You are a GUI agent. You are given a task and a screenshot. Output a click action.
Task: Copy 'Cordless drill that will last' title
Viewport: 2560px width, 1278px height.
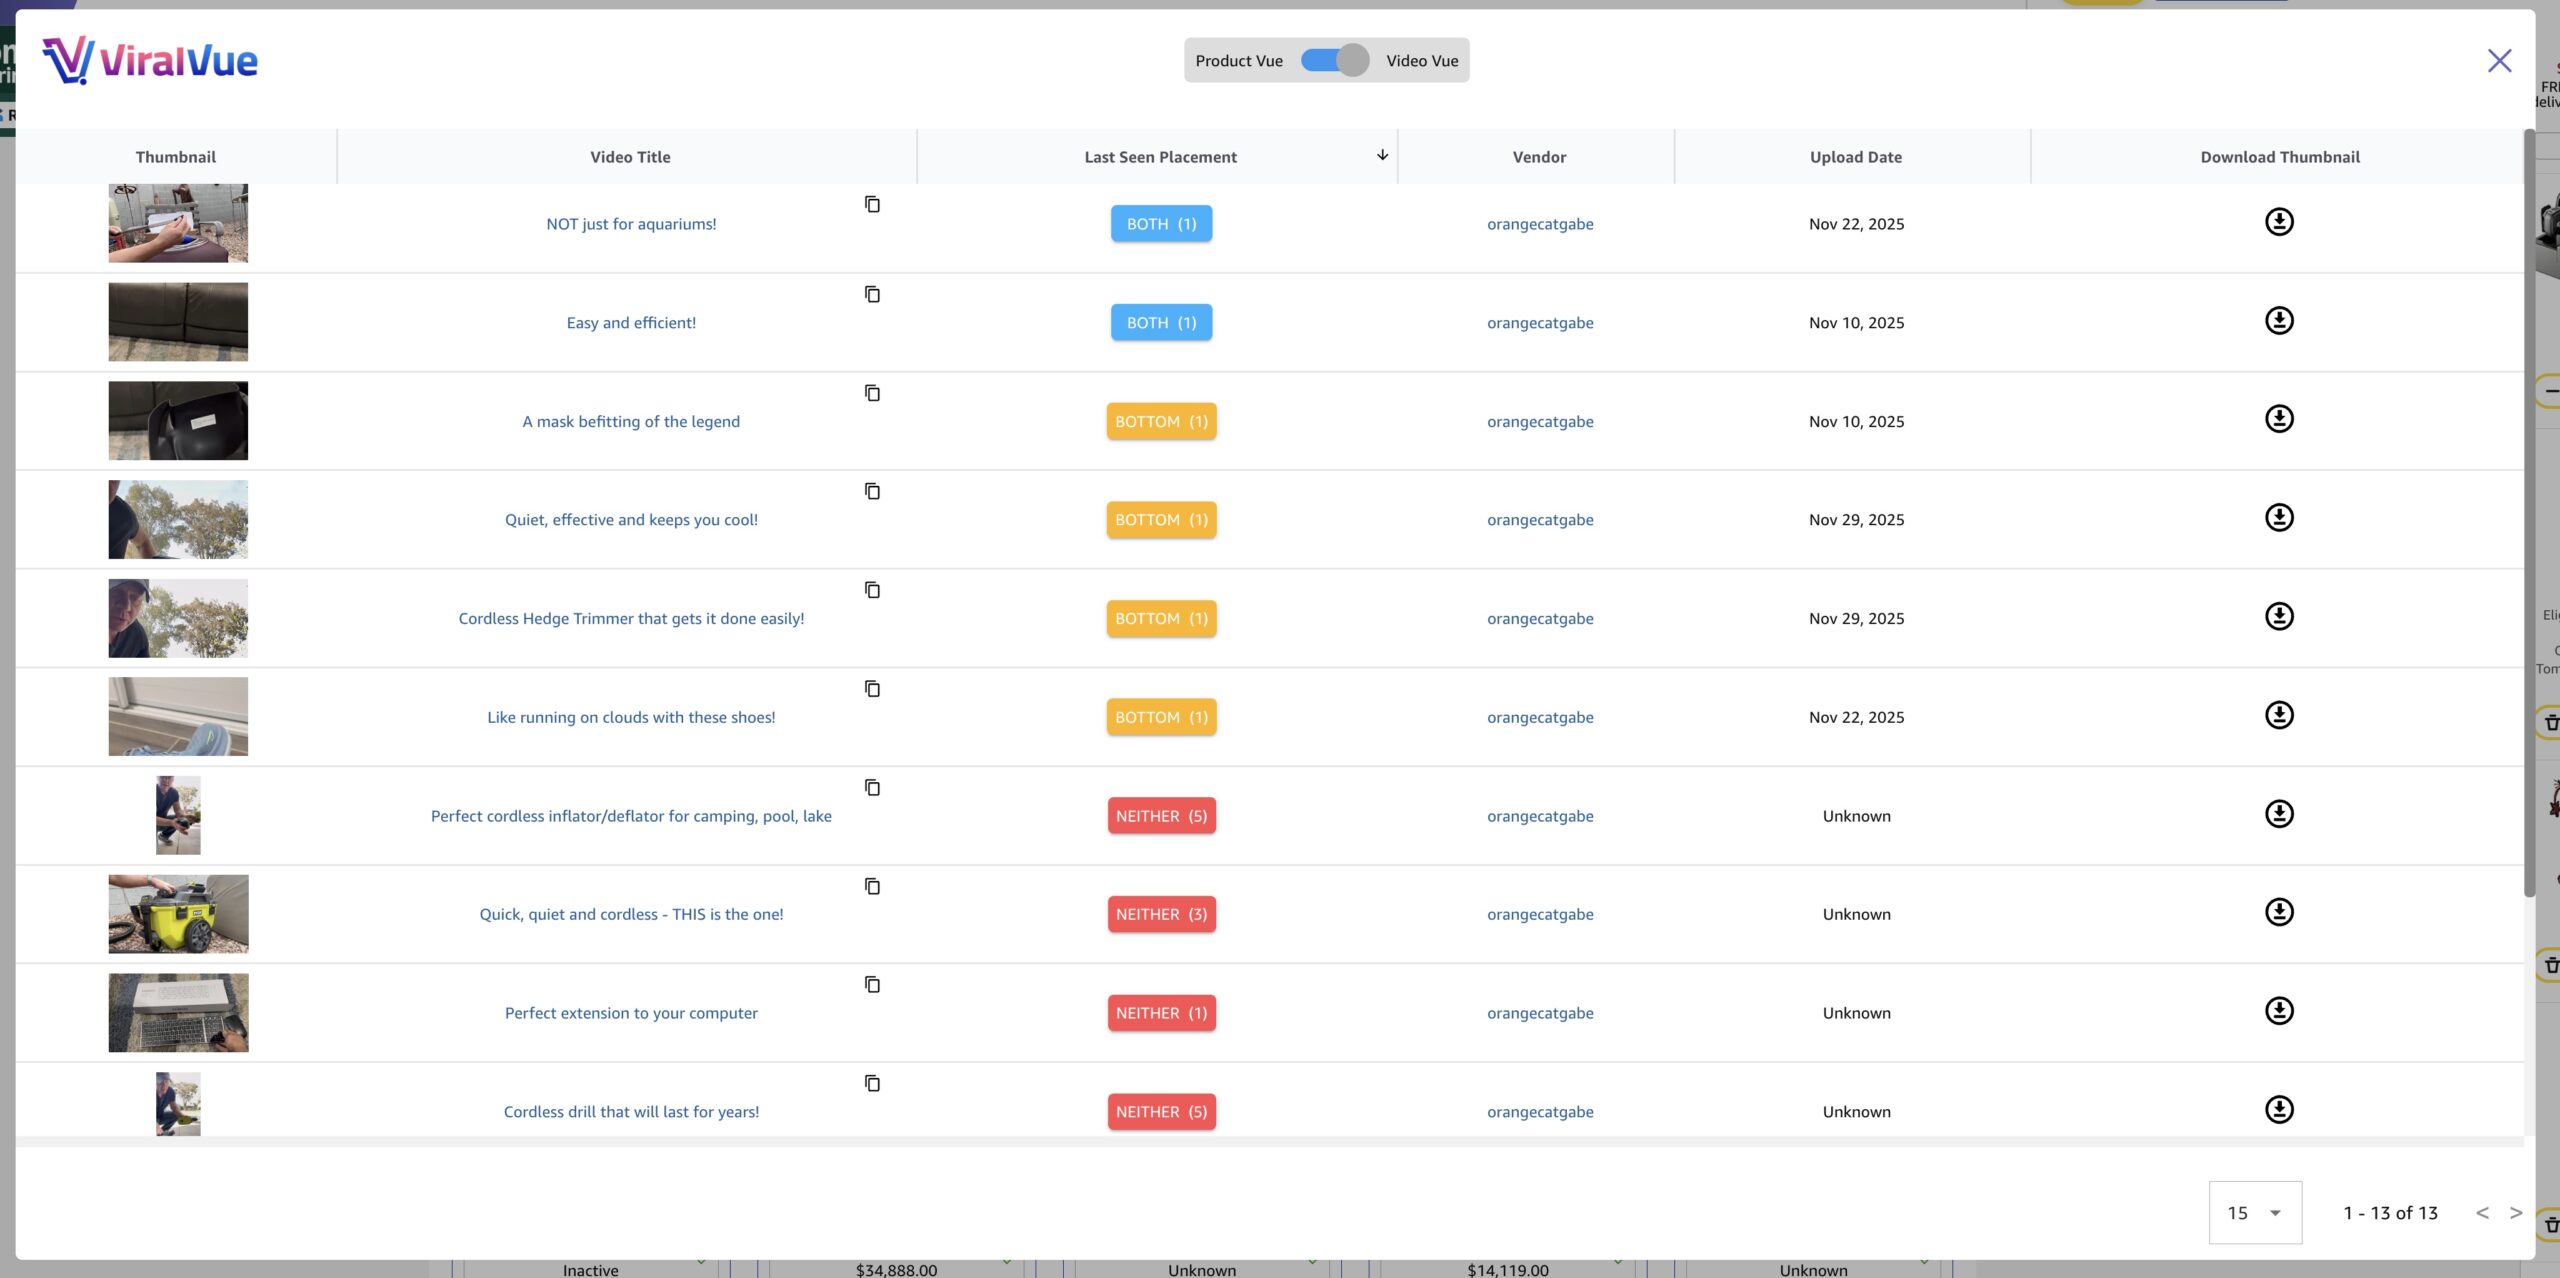click(x=872, y=1083)
